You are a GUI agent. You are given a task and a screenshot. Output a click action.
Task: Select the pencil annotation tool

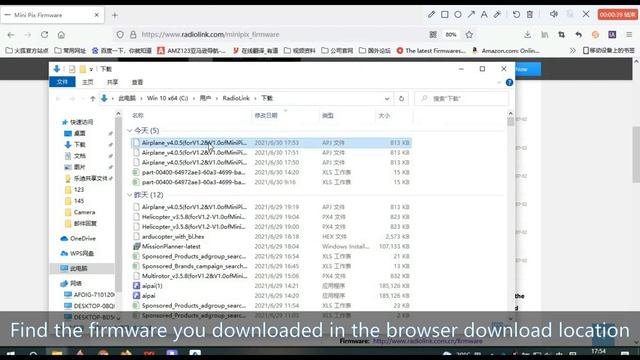pyautogui.click(x=431, y=14)
